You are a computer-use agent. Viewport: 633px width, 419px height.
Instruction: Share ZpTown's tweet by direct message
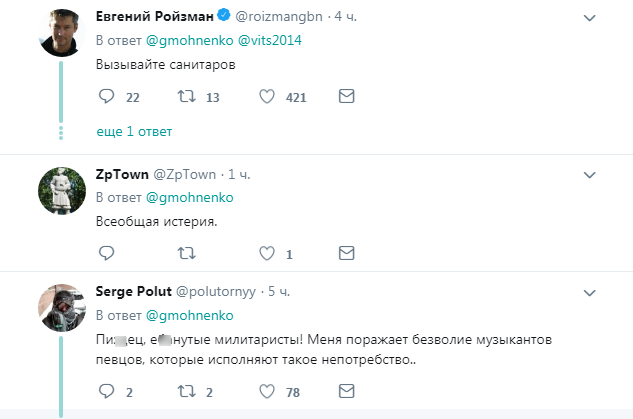pos(346,254)
